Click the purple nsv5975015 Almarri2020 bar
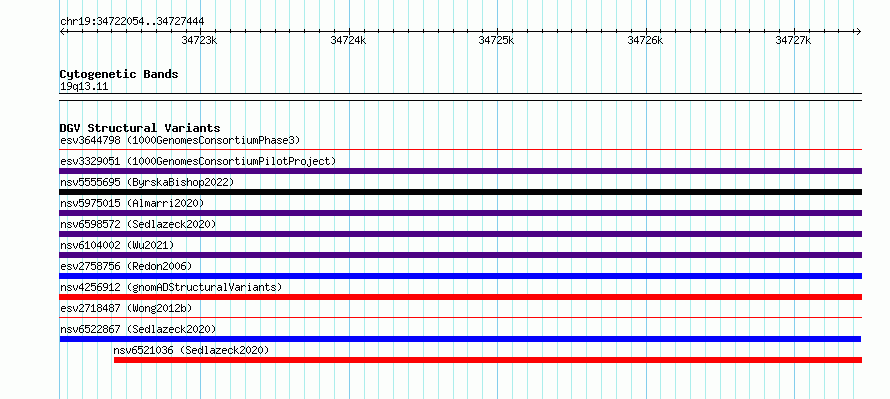The height and width of the screenshot is (399, 890). coord(461,213)
